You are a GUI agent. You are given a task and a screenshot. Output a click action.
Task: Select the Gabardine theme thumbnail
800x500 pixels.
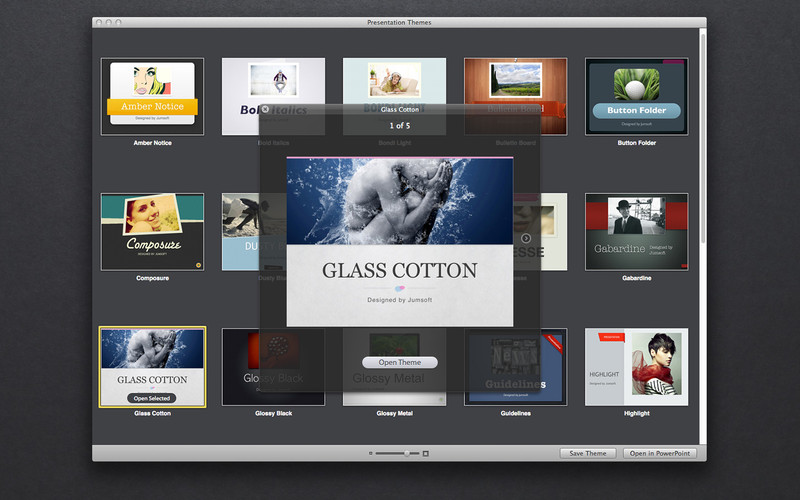pyautogui.click(x=637, y=232)
